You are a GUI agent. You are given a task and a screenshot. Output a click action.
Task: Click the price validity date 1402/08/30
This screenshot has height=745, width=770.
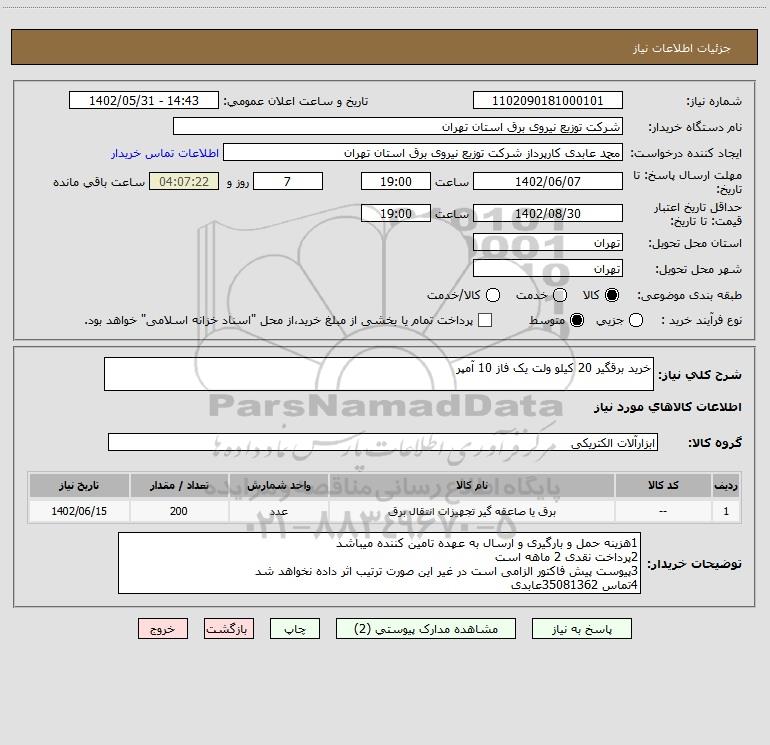548,213
